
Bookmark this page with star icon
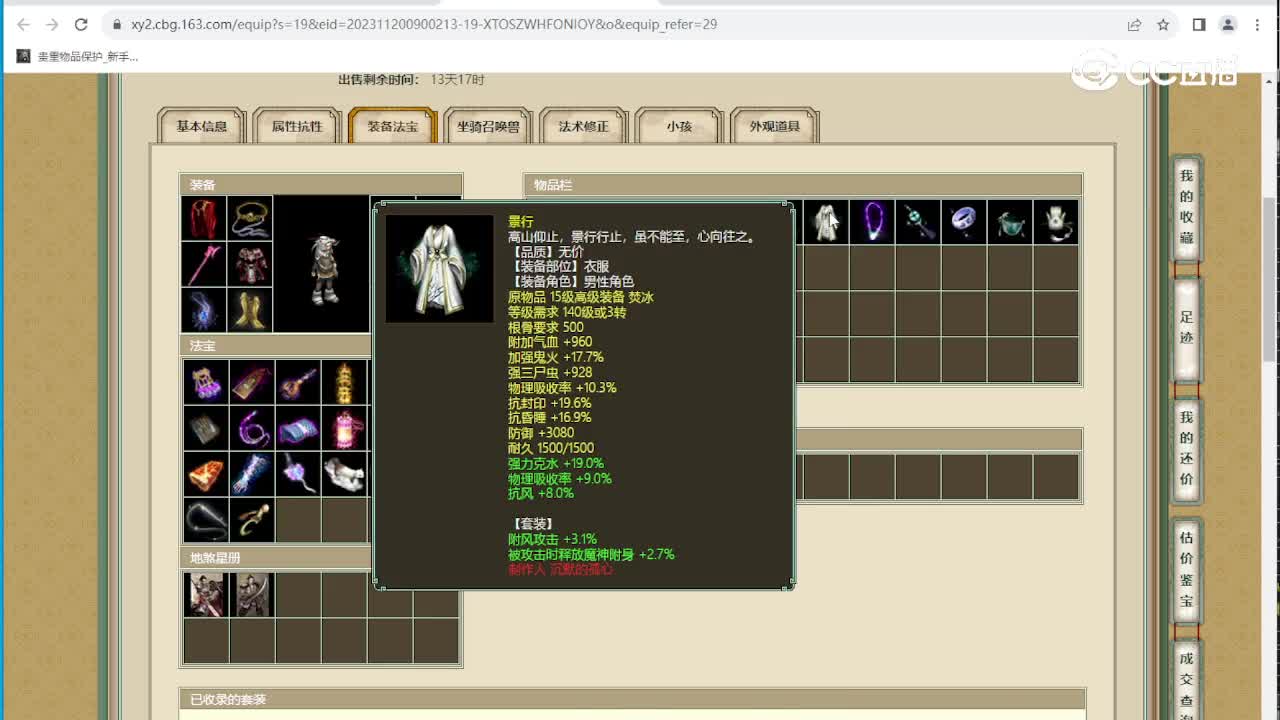1163,24
